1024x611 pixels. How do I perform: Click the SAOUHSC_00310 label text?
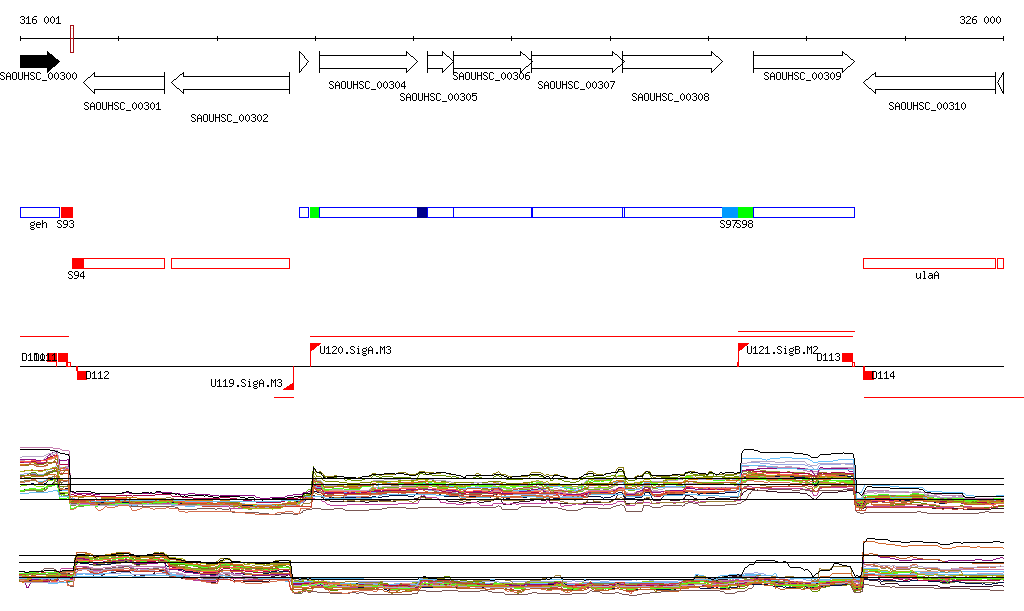click(927, 106)
